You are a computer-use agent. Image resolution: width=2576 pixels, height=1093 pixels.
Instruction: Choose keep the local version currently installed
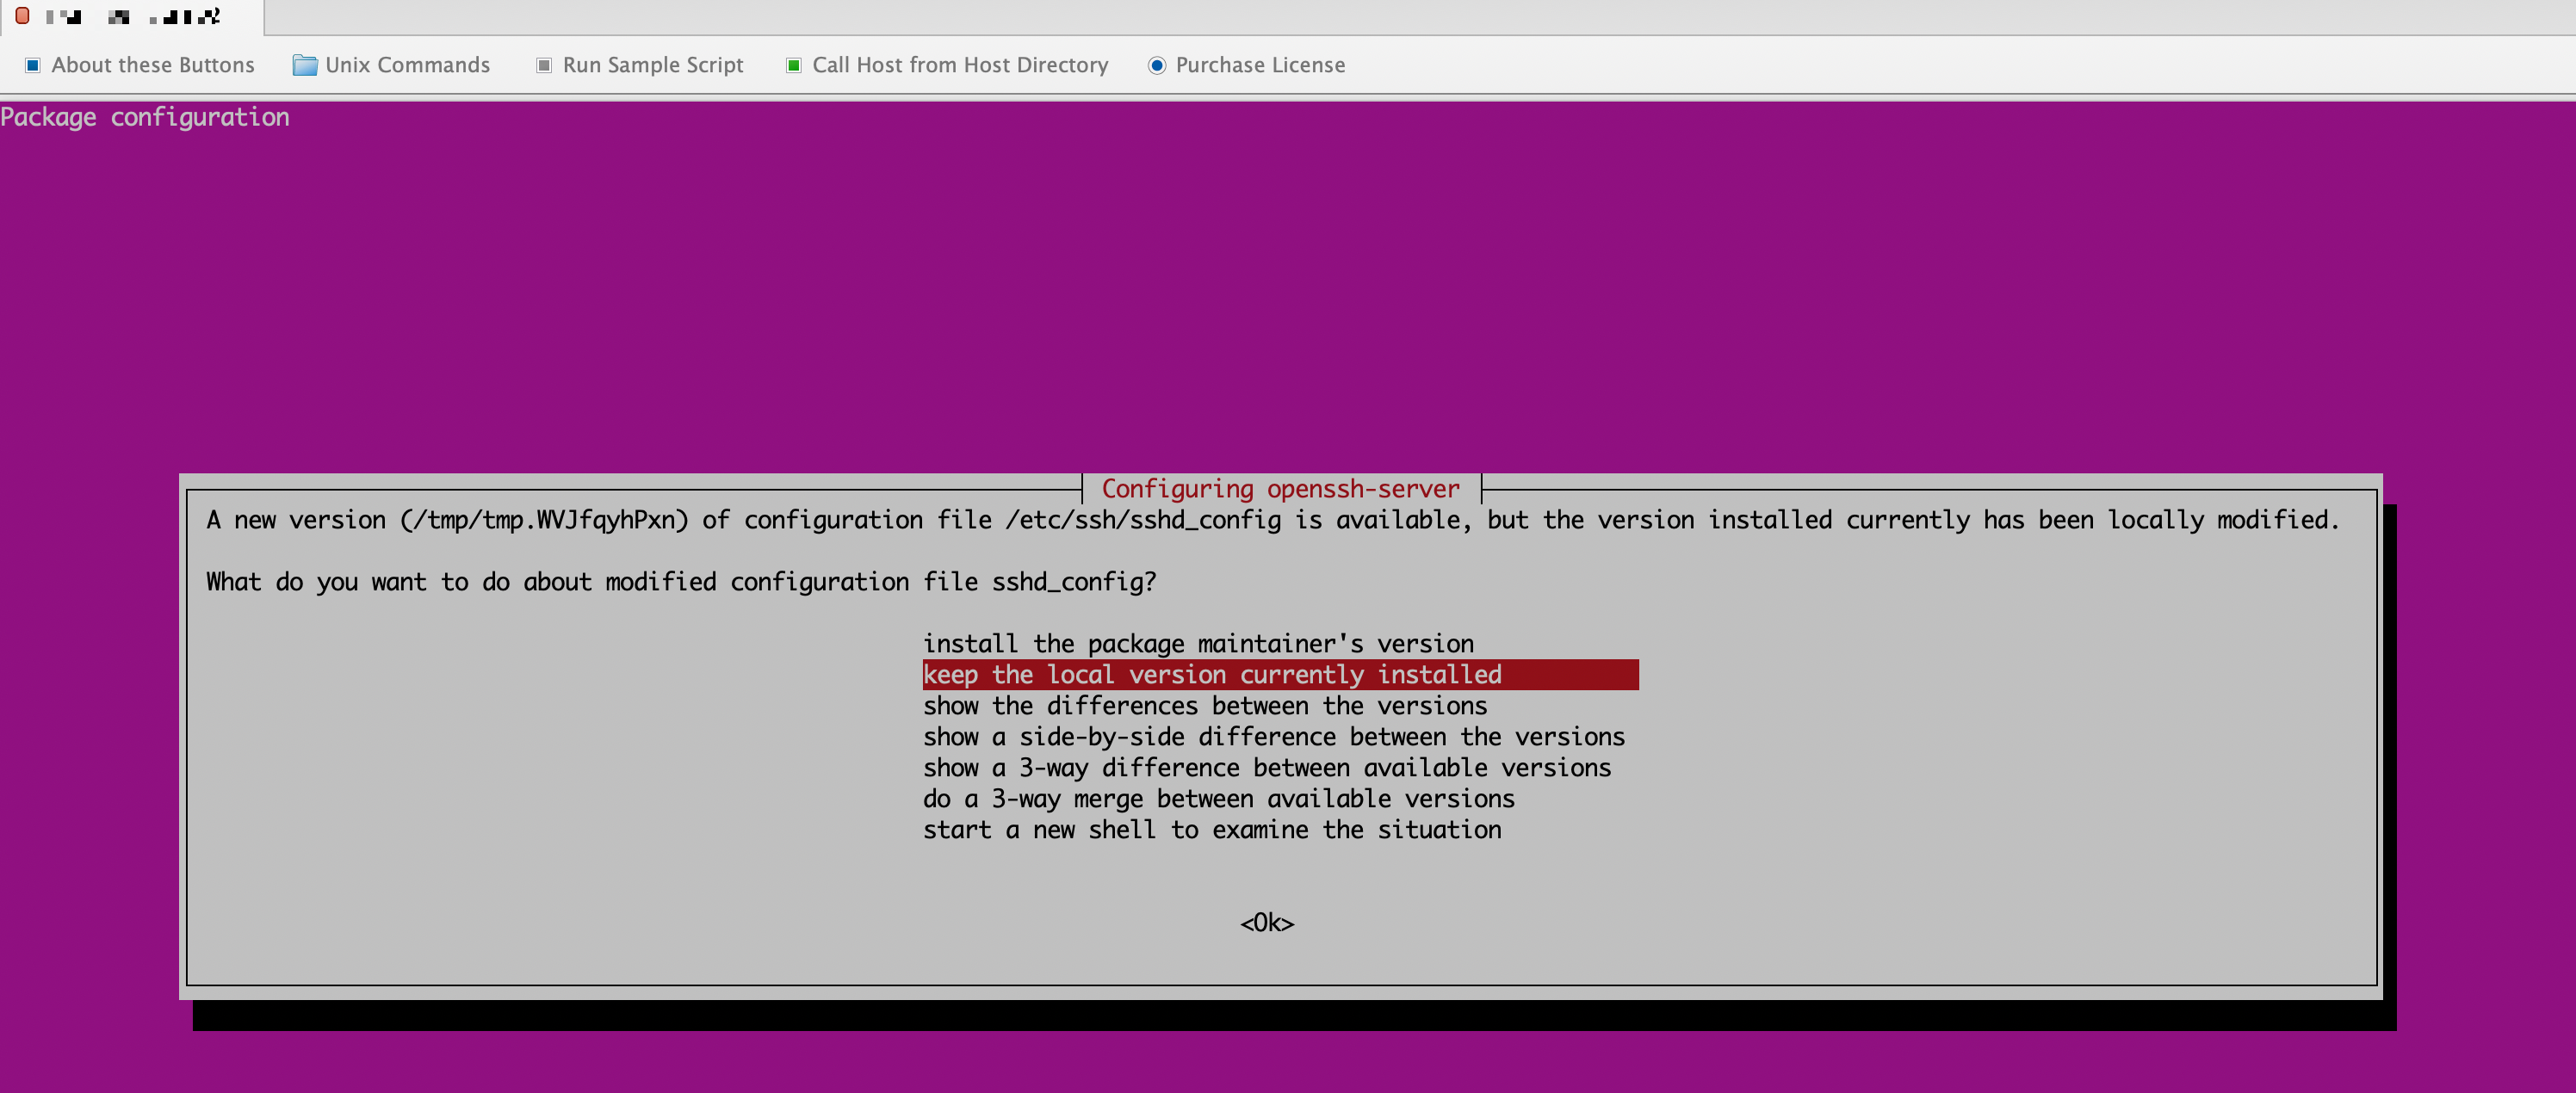(1211, 674)
